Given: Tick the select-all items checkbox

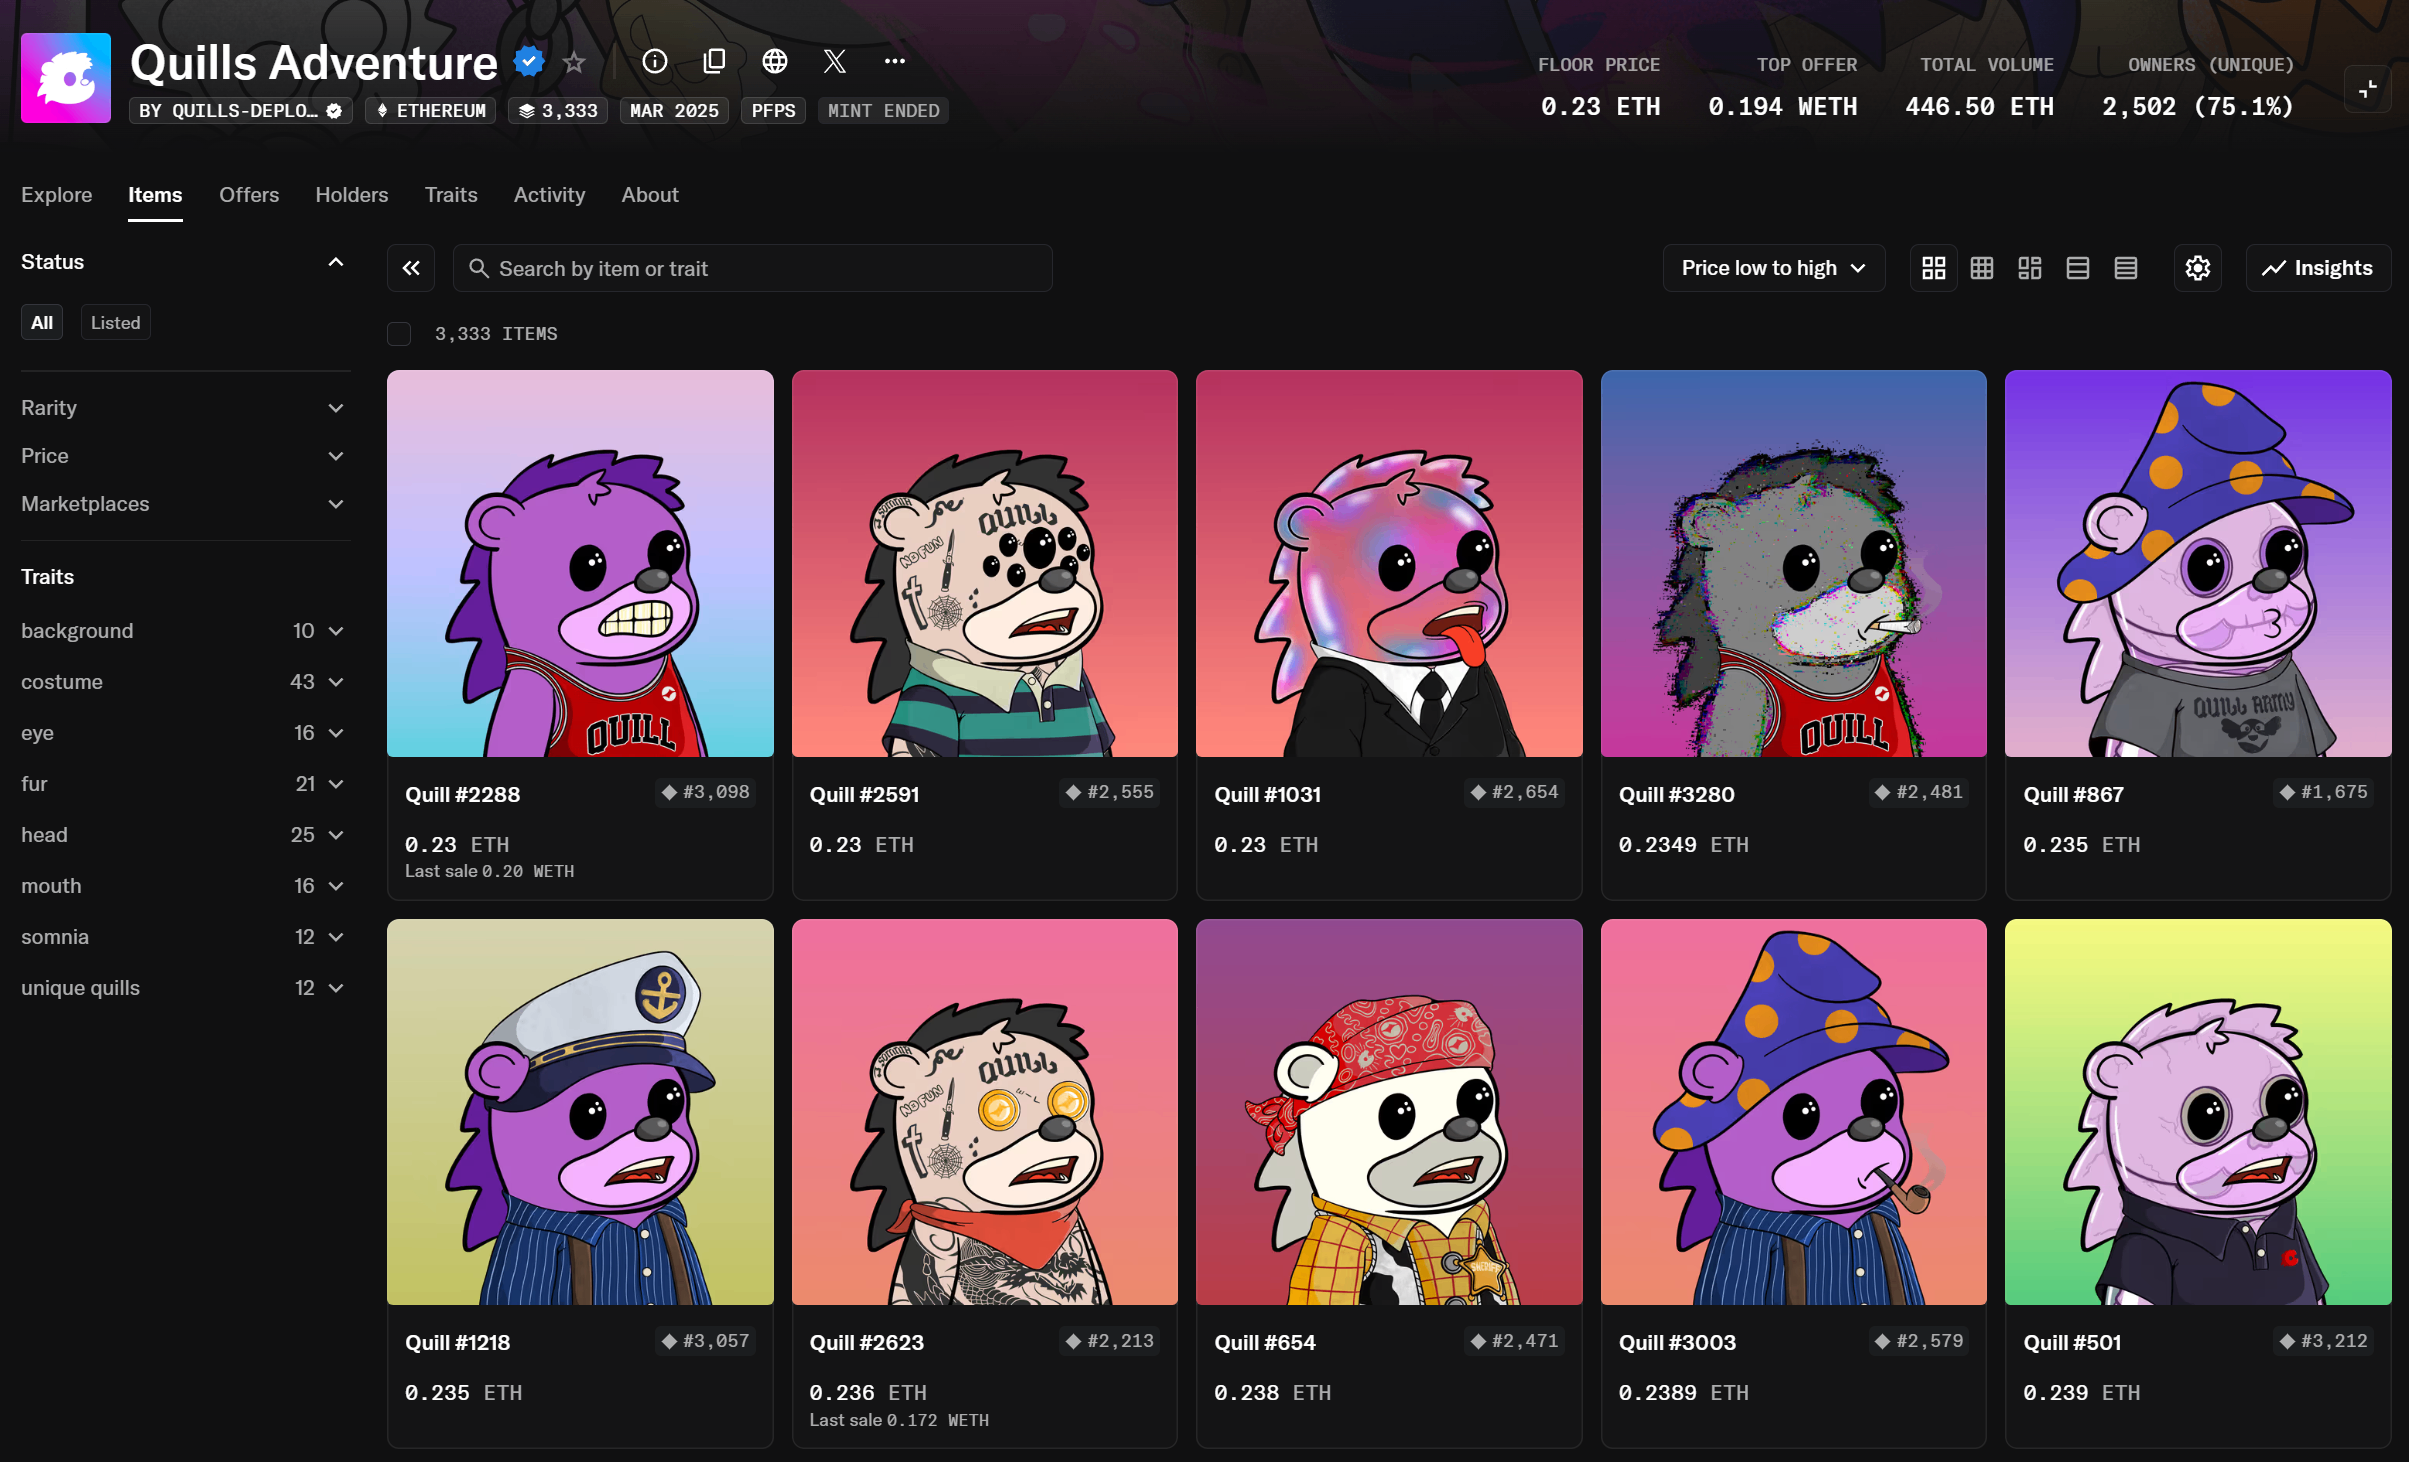Looking at the screenshot, I should pyautogui.click(x=399, y=334).
